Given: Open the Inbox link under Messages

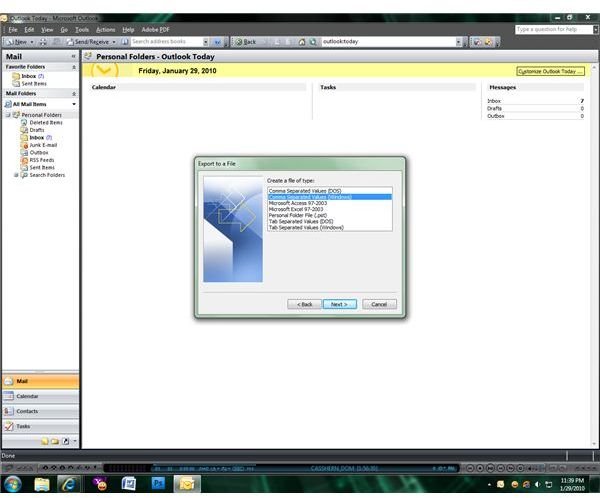Looking at the screenshot, I should pyautogui.click(x=494, y=101).
